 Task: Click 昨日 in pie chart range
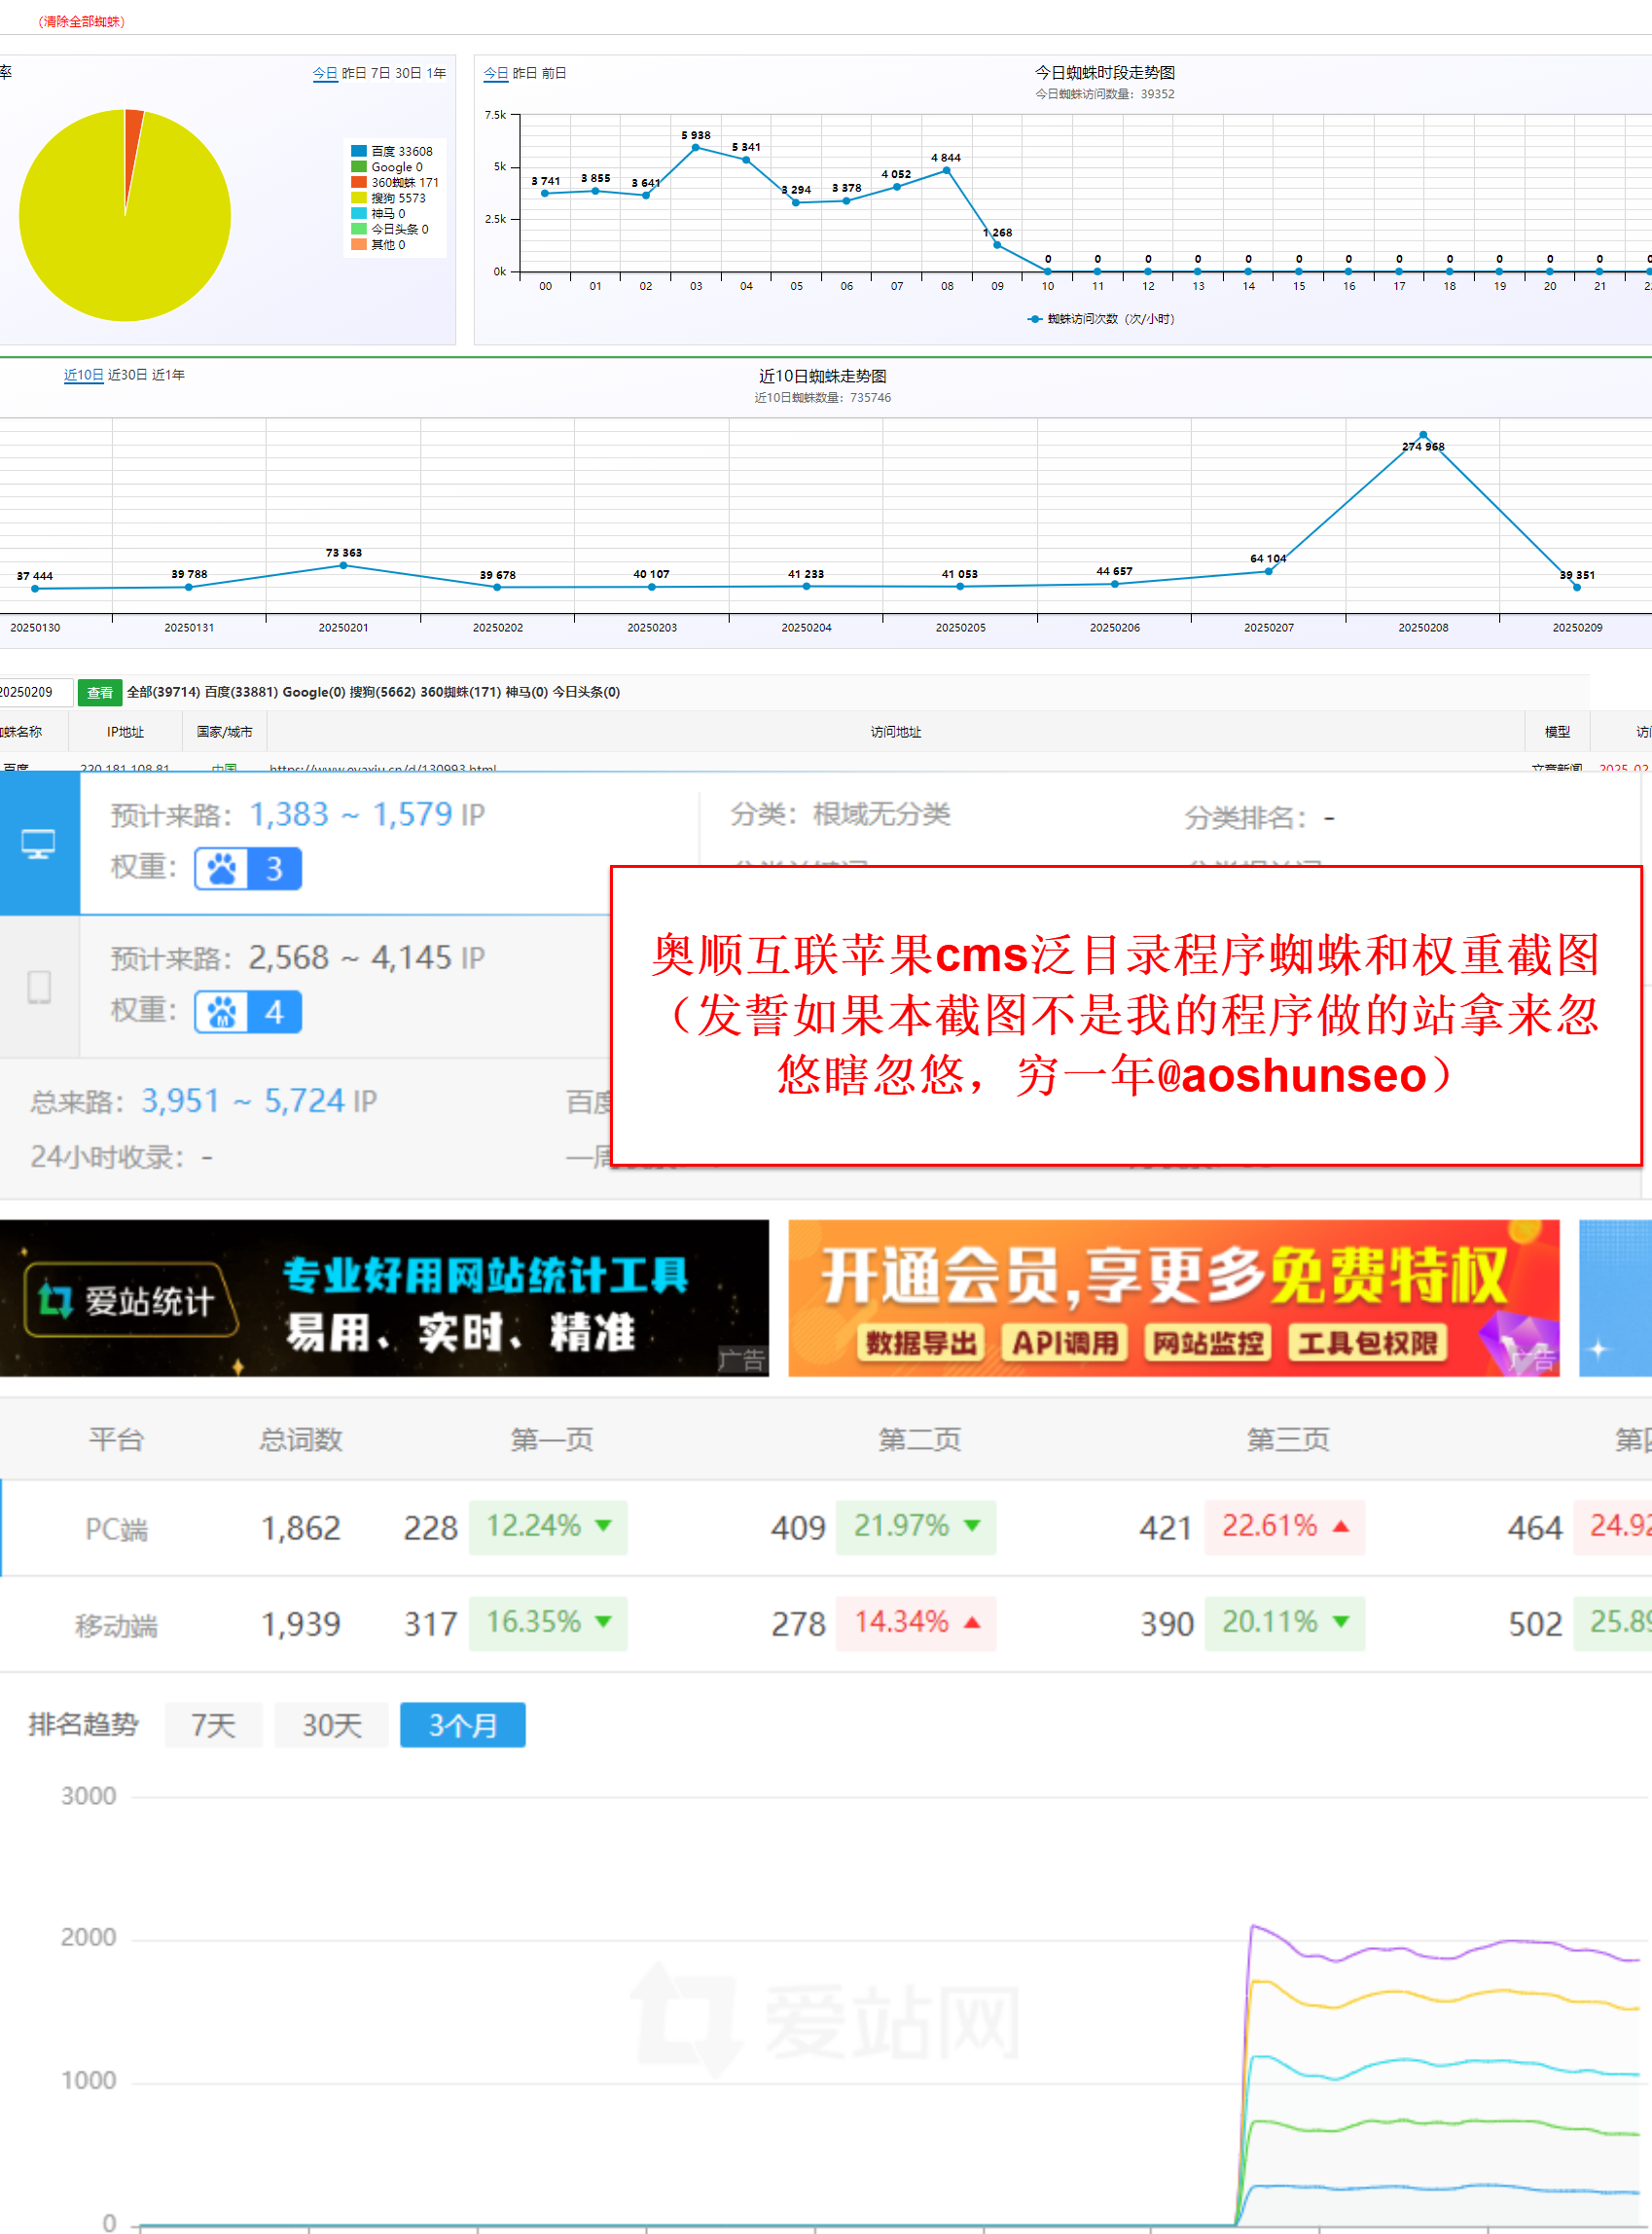click(x=353, y=73)
